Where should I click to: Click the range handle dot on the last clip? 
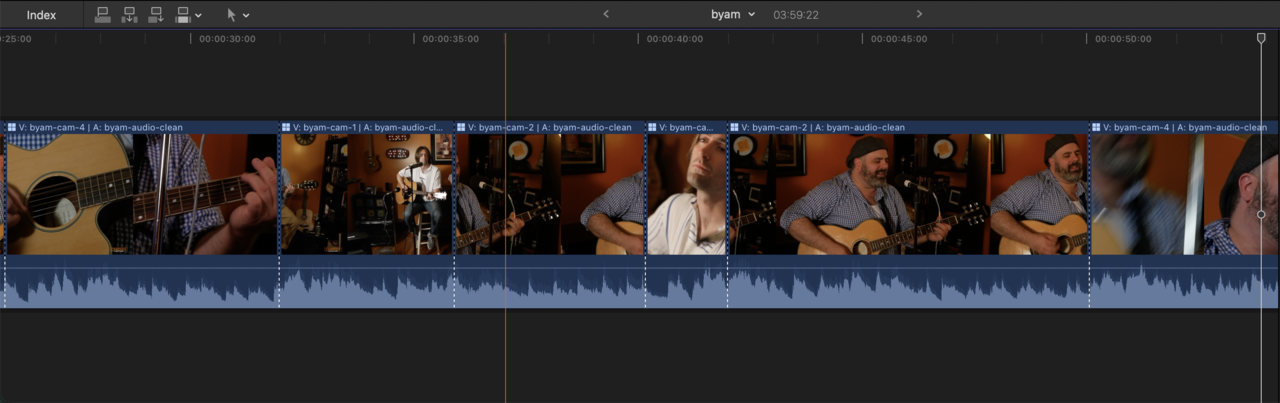pyautogui.click(x=1261, y=214)
